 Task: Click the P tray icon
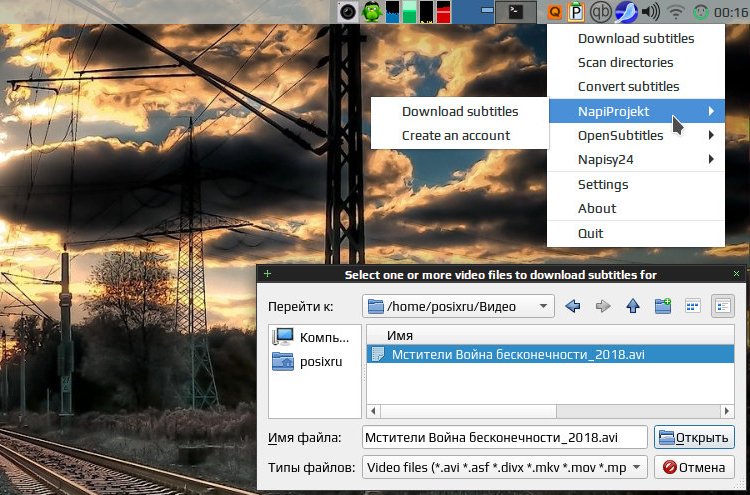(x=576, y=12)
